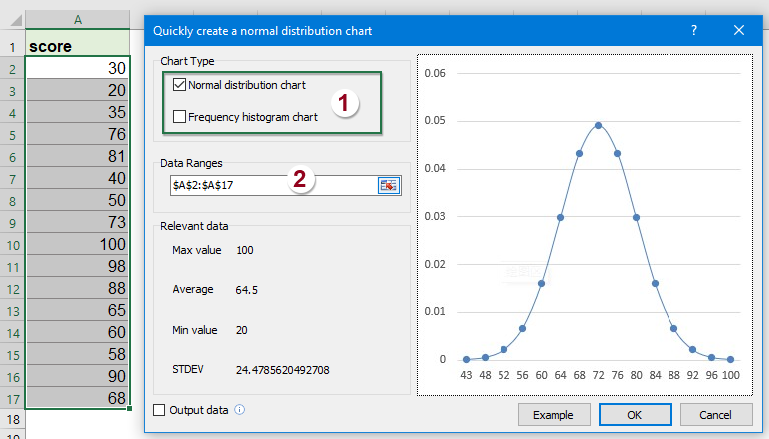This screenshot has height=439, width=769.
Task: Click cell containing value 100
Action: tap(78, 244)
